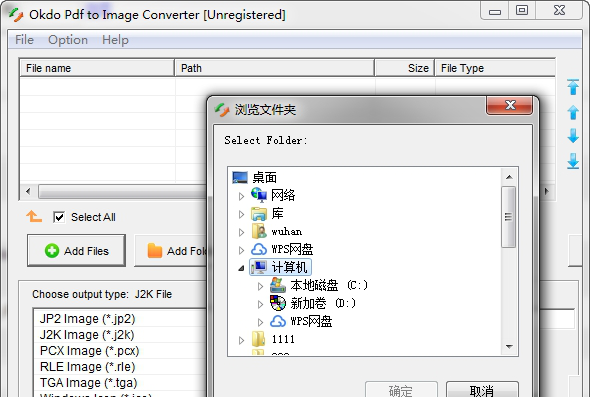Select 计算机 label in folder tree
590x412 pixels.
[x=289, y=267]
